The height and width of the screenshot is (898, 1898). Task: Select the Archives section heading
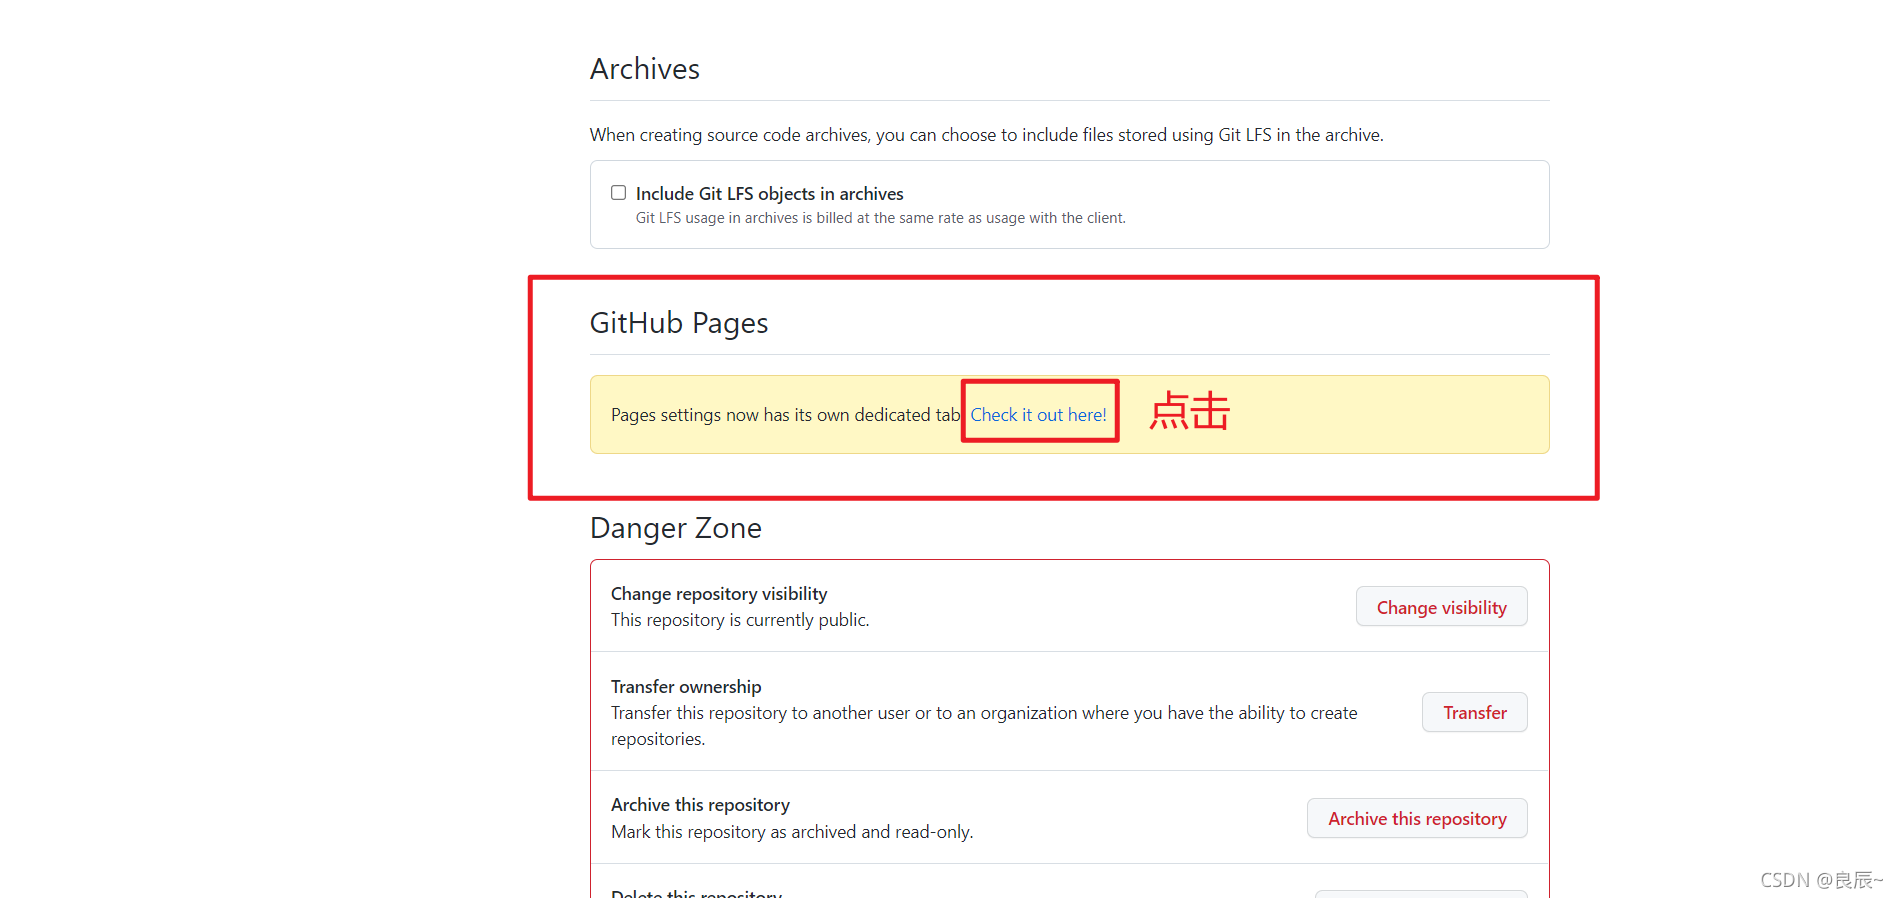coord(645,69)
